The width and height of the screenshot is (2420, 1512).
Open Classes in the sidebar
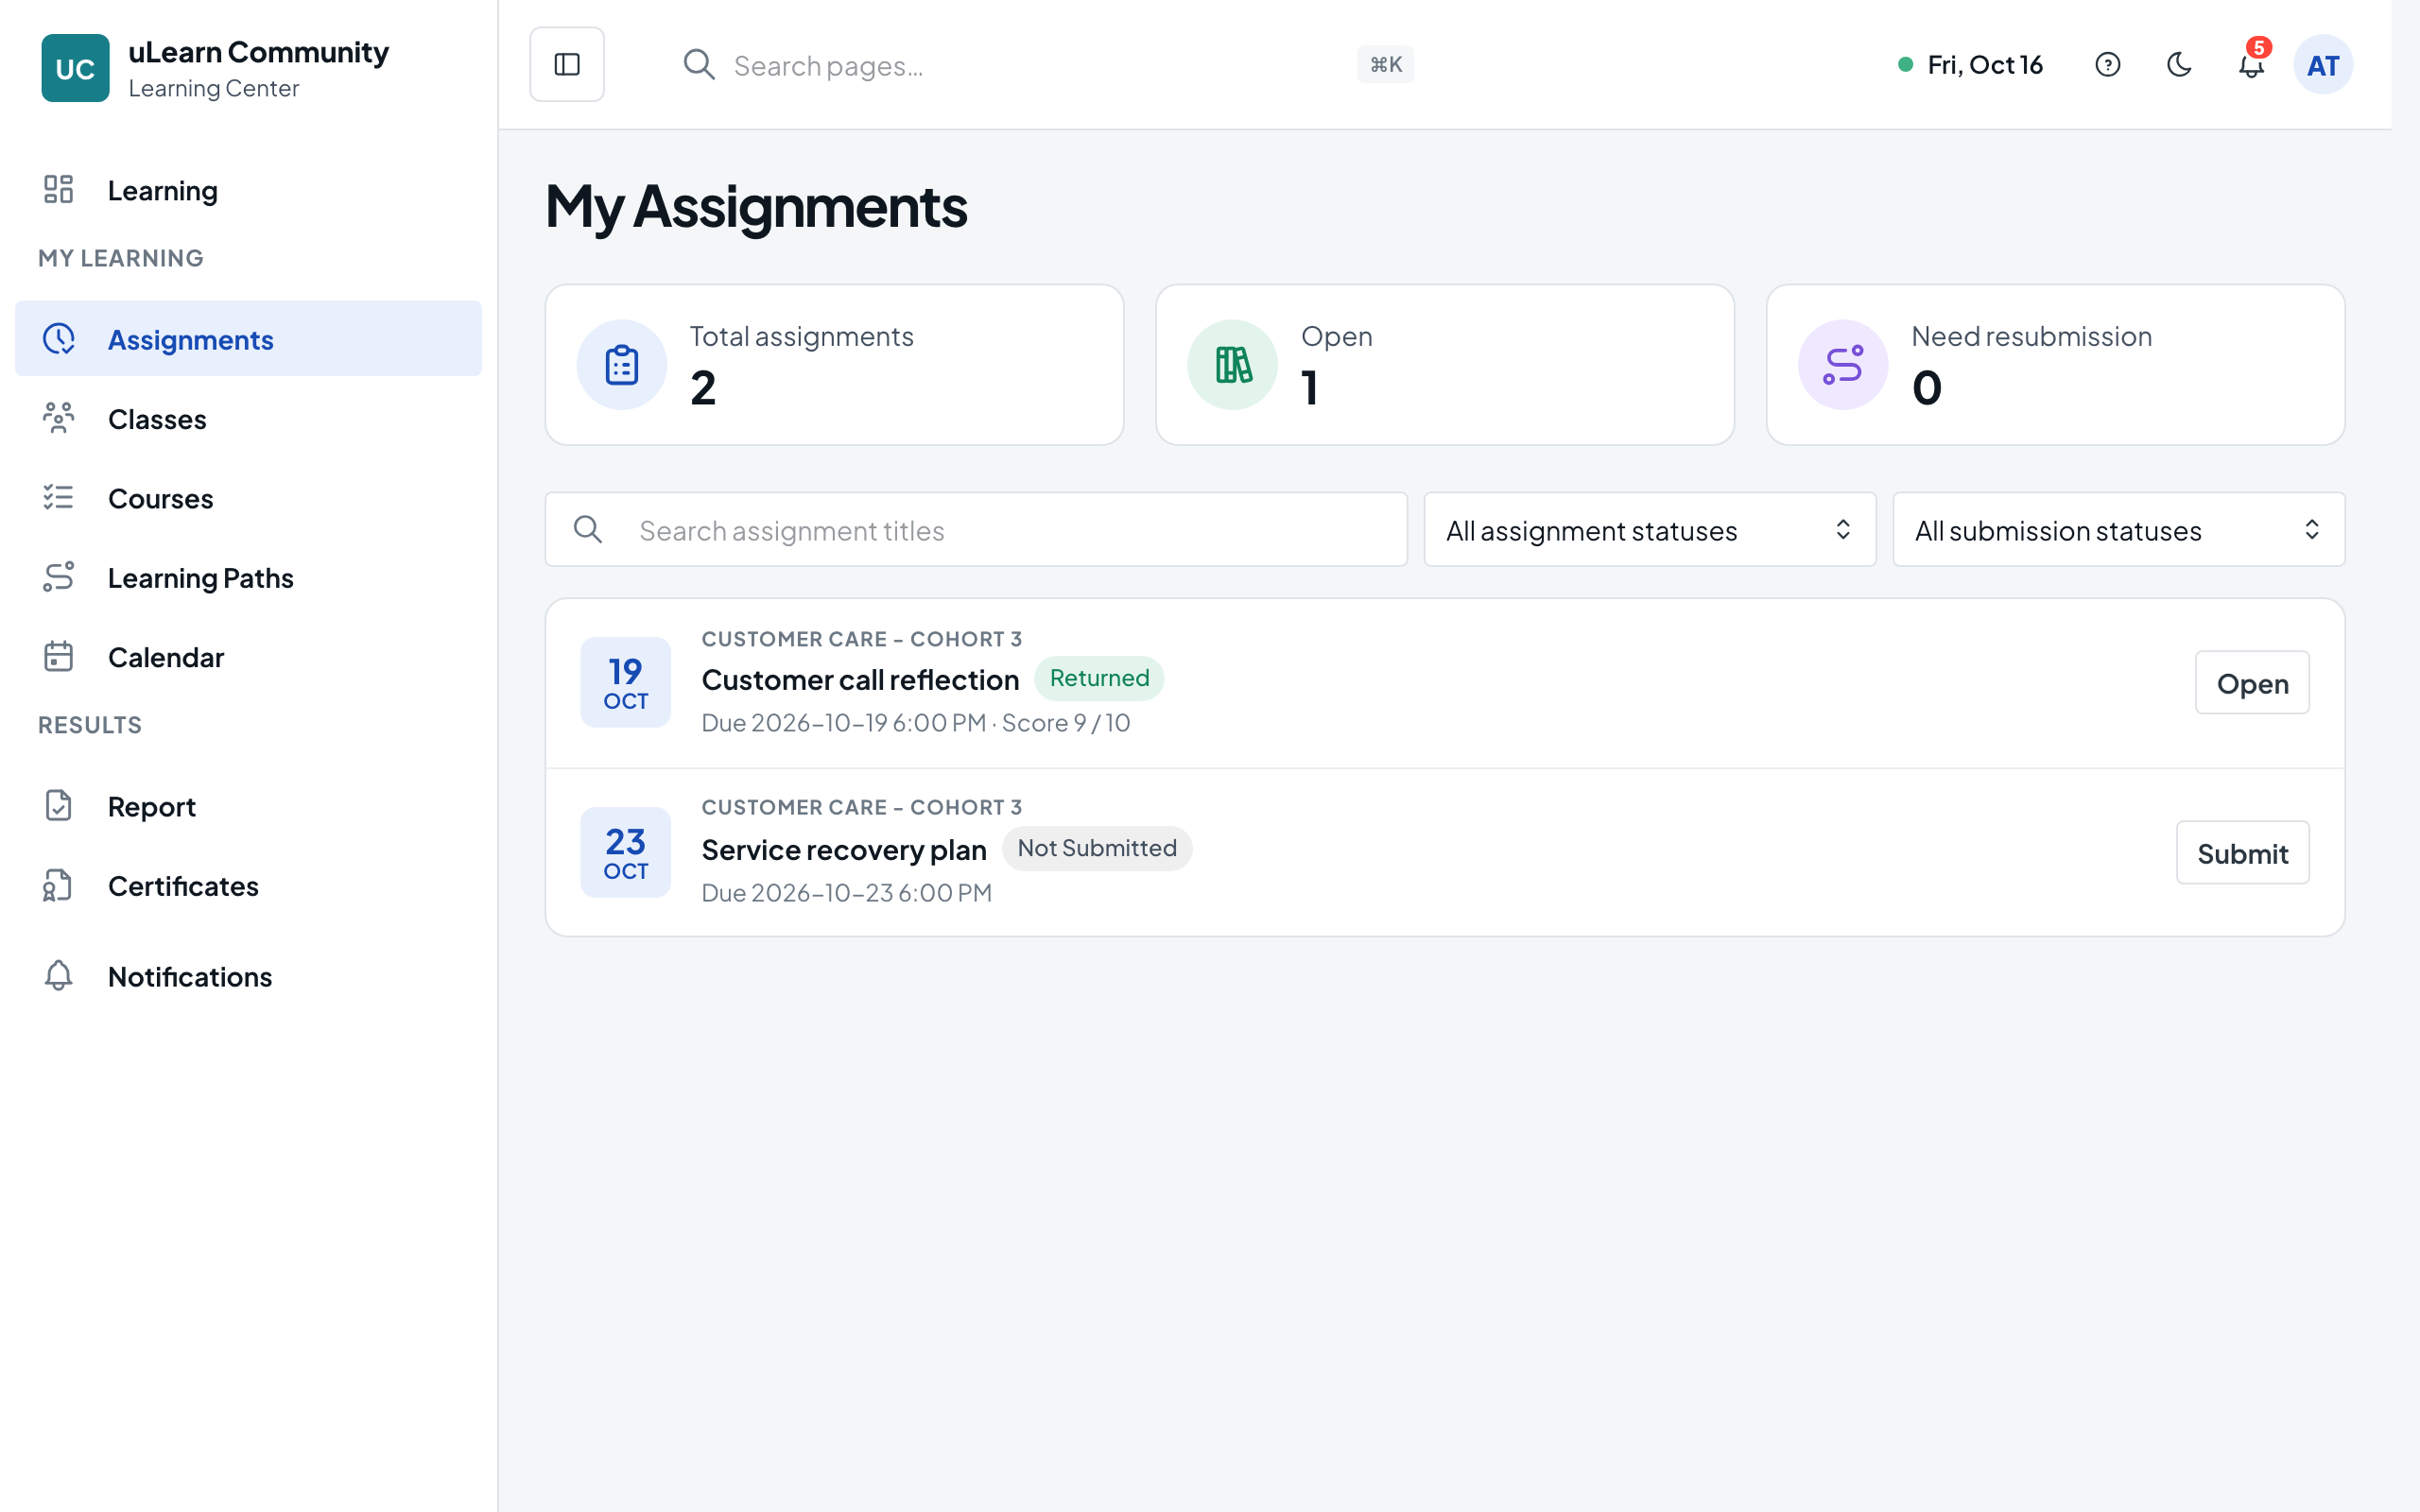point(248,419)
